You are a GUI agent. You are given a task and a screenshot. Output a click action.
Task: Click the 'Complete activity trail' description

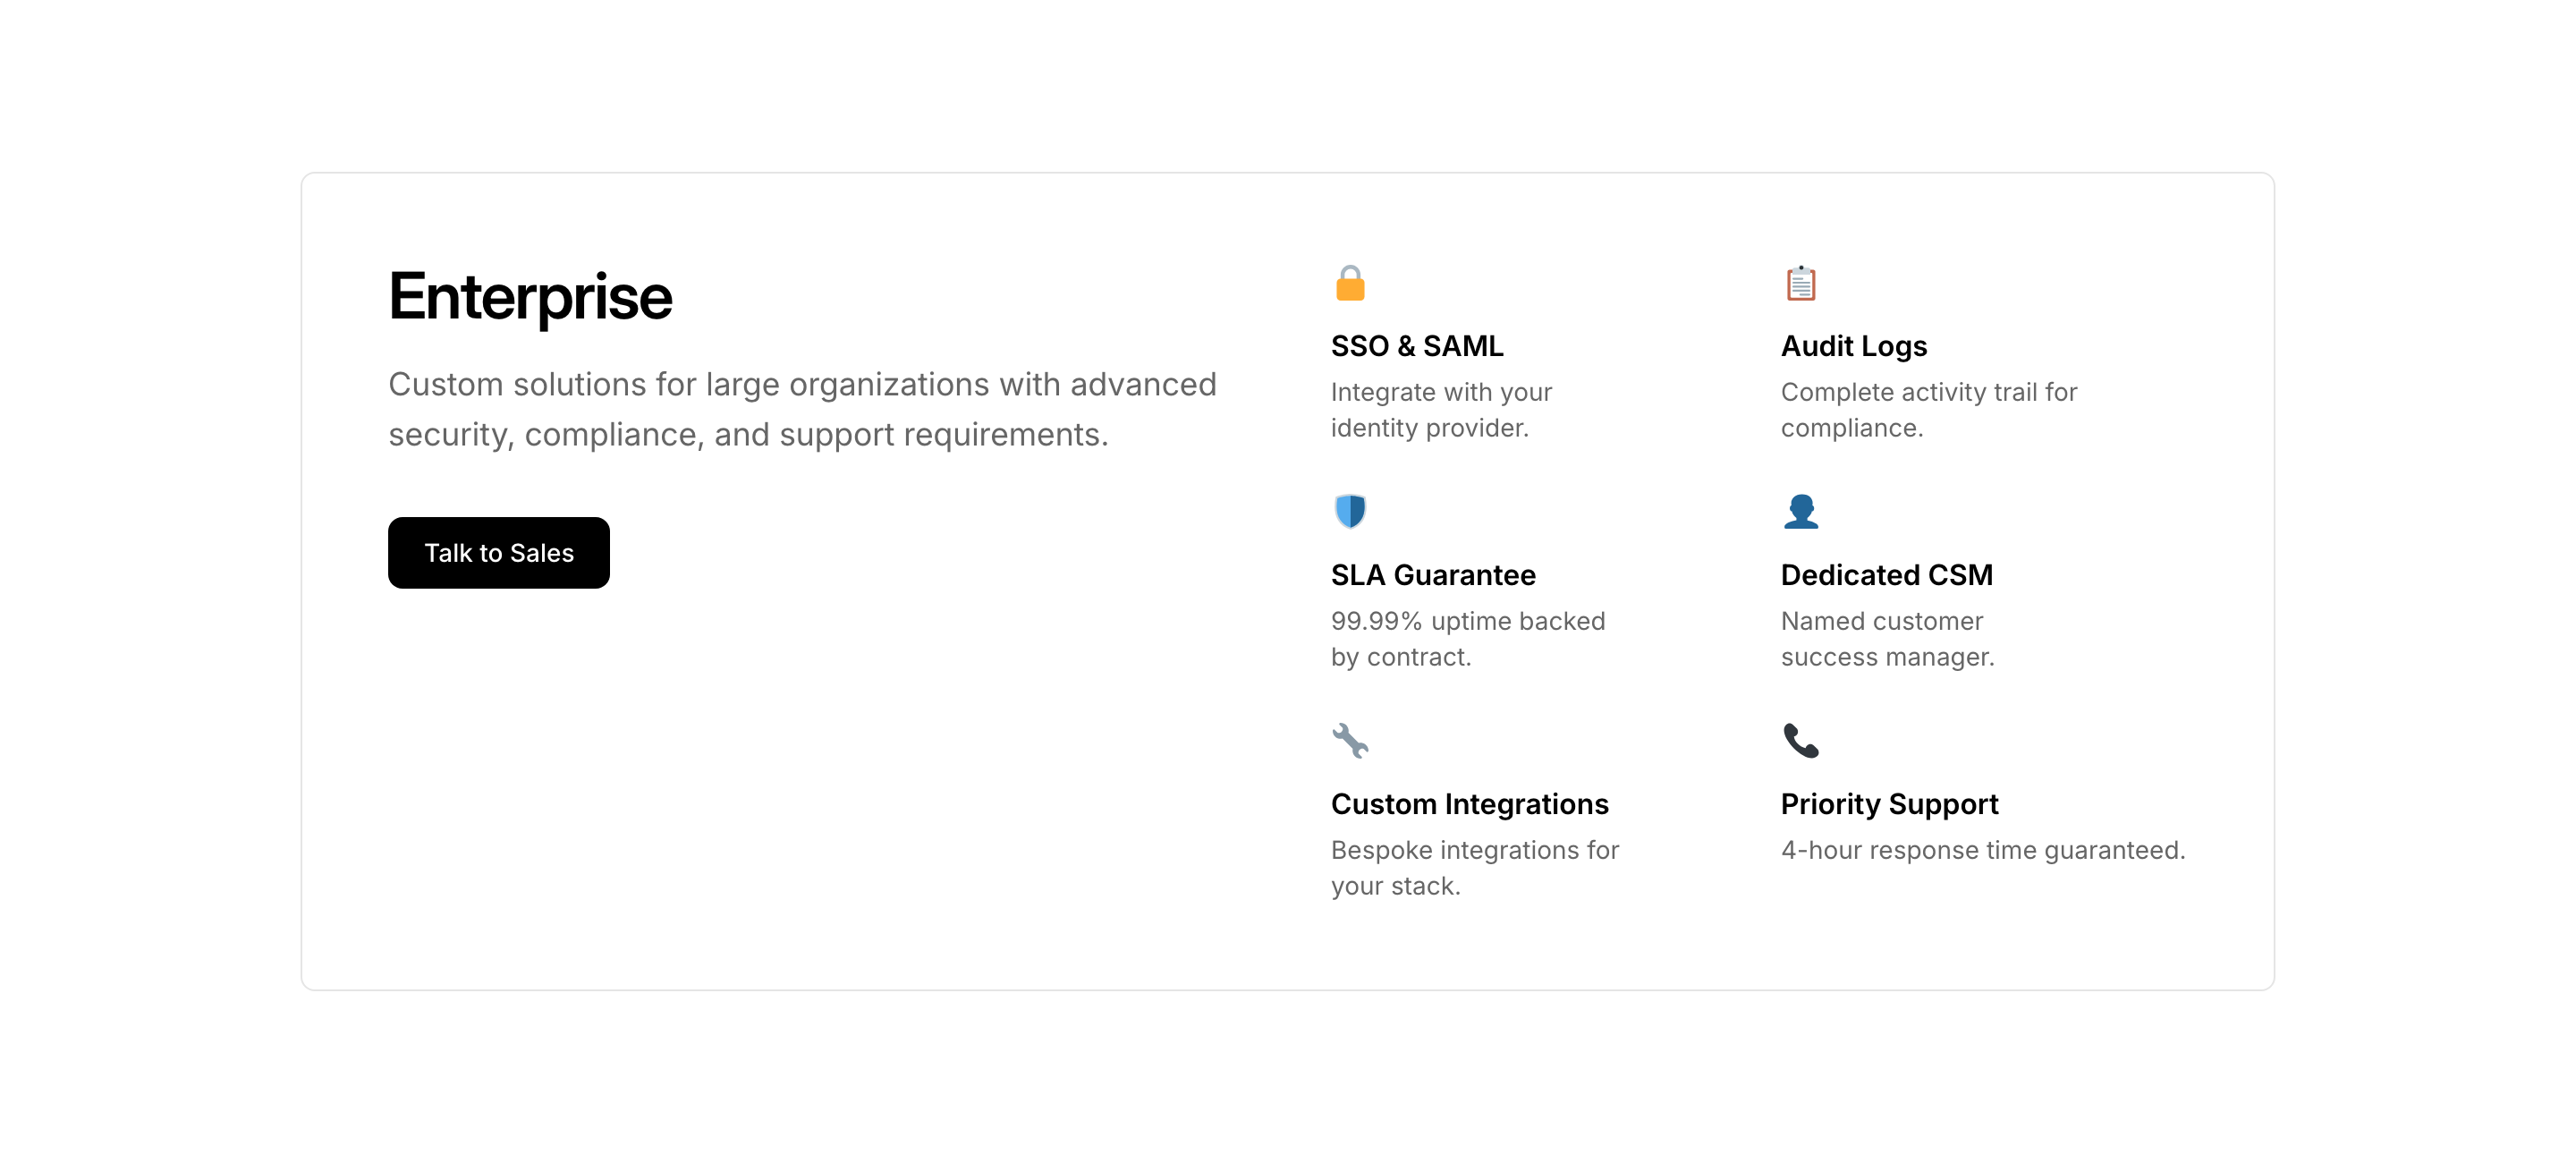pos(1928,409)
